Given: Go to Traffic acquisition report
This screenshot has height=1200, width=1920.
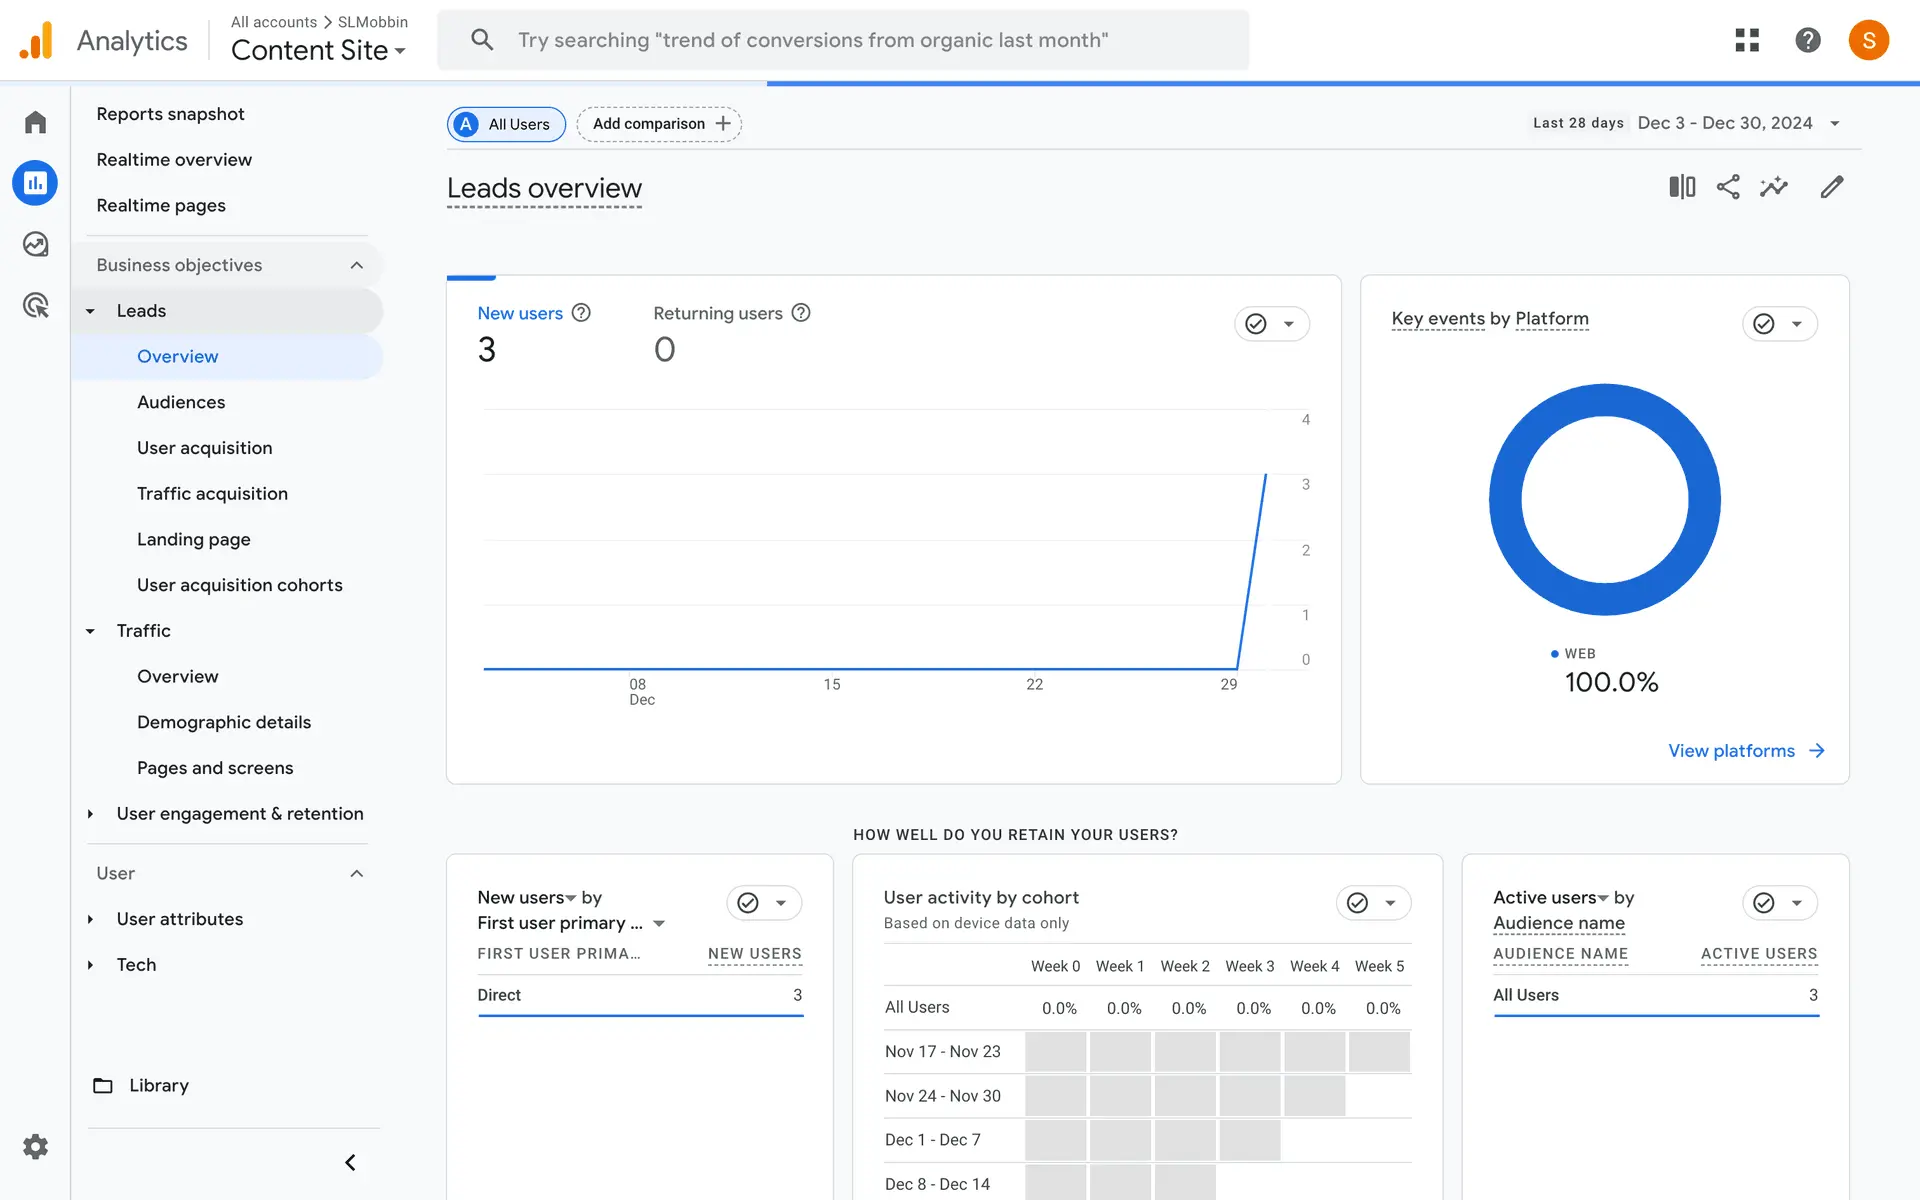Looking at the screenshot, I should pos(212,494).
